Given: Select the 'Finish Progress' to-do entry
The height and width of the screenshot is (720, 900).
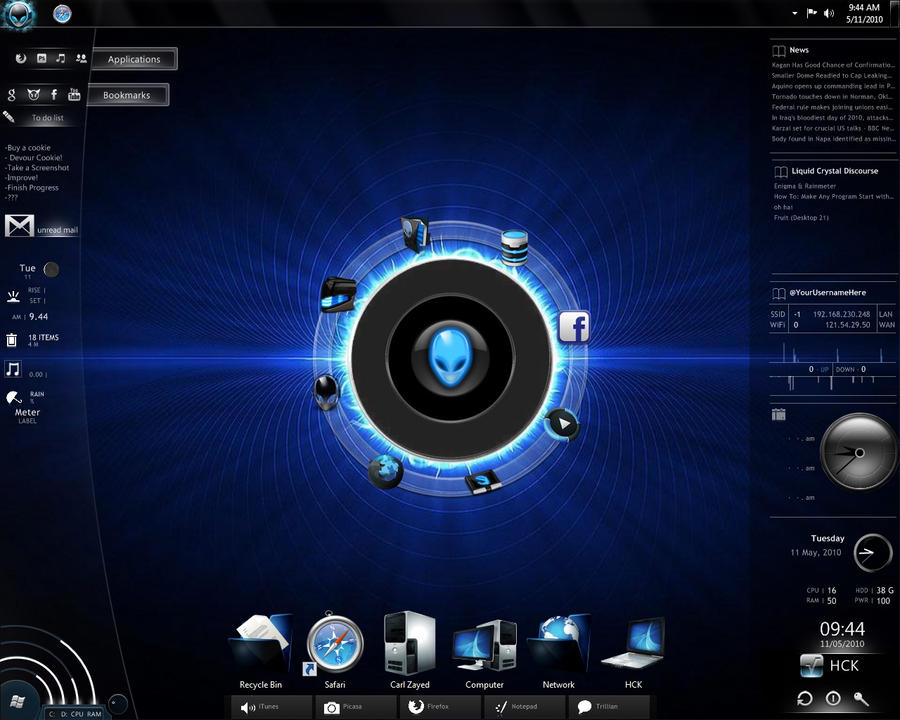Looking at the screenshot, I should pyautogui.click(x=32, y=187).
